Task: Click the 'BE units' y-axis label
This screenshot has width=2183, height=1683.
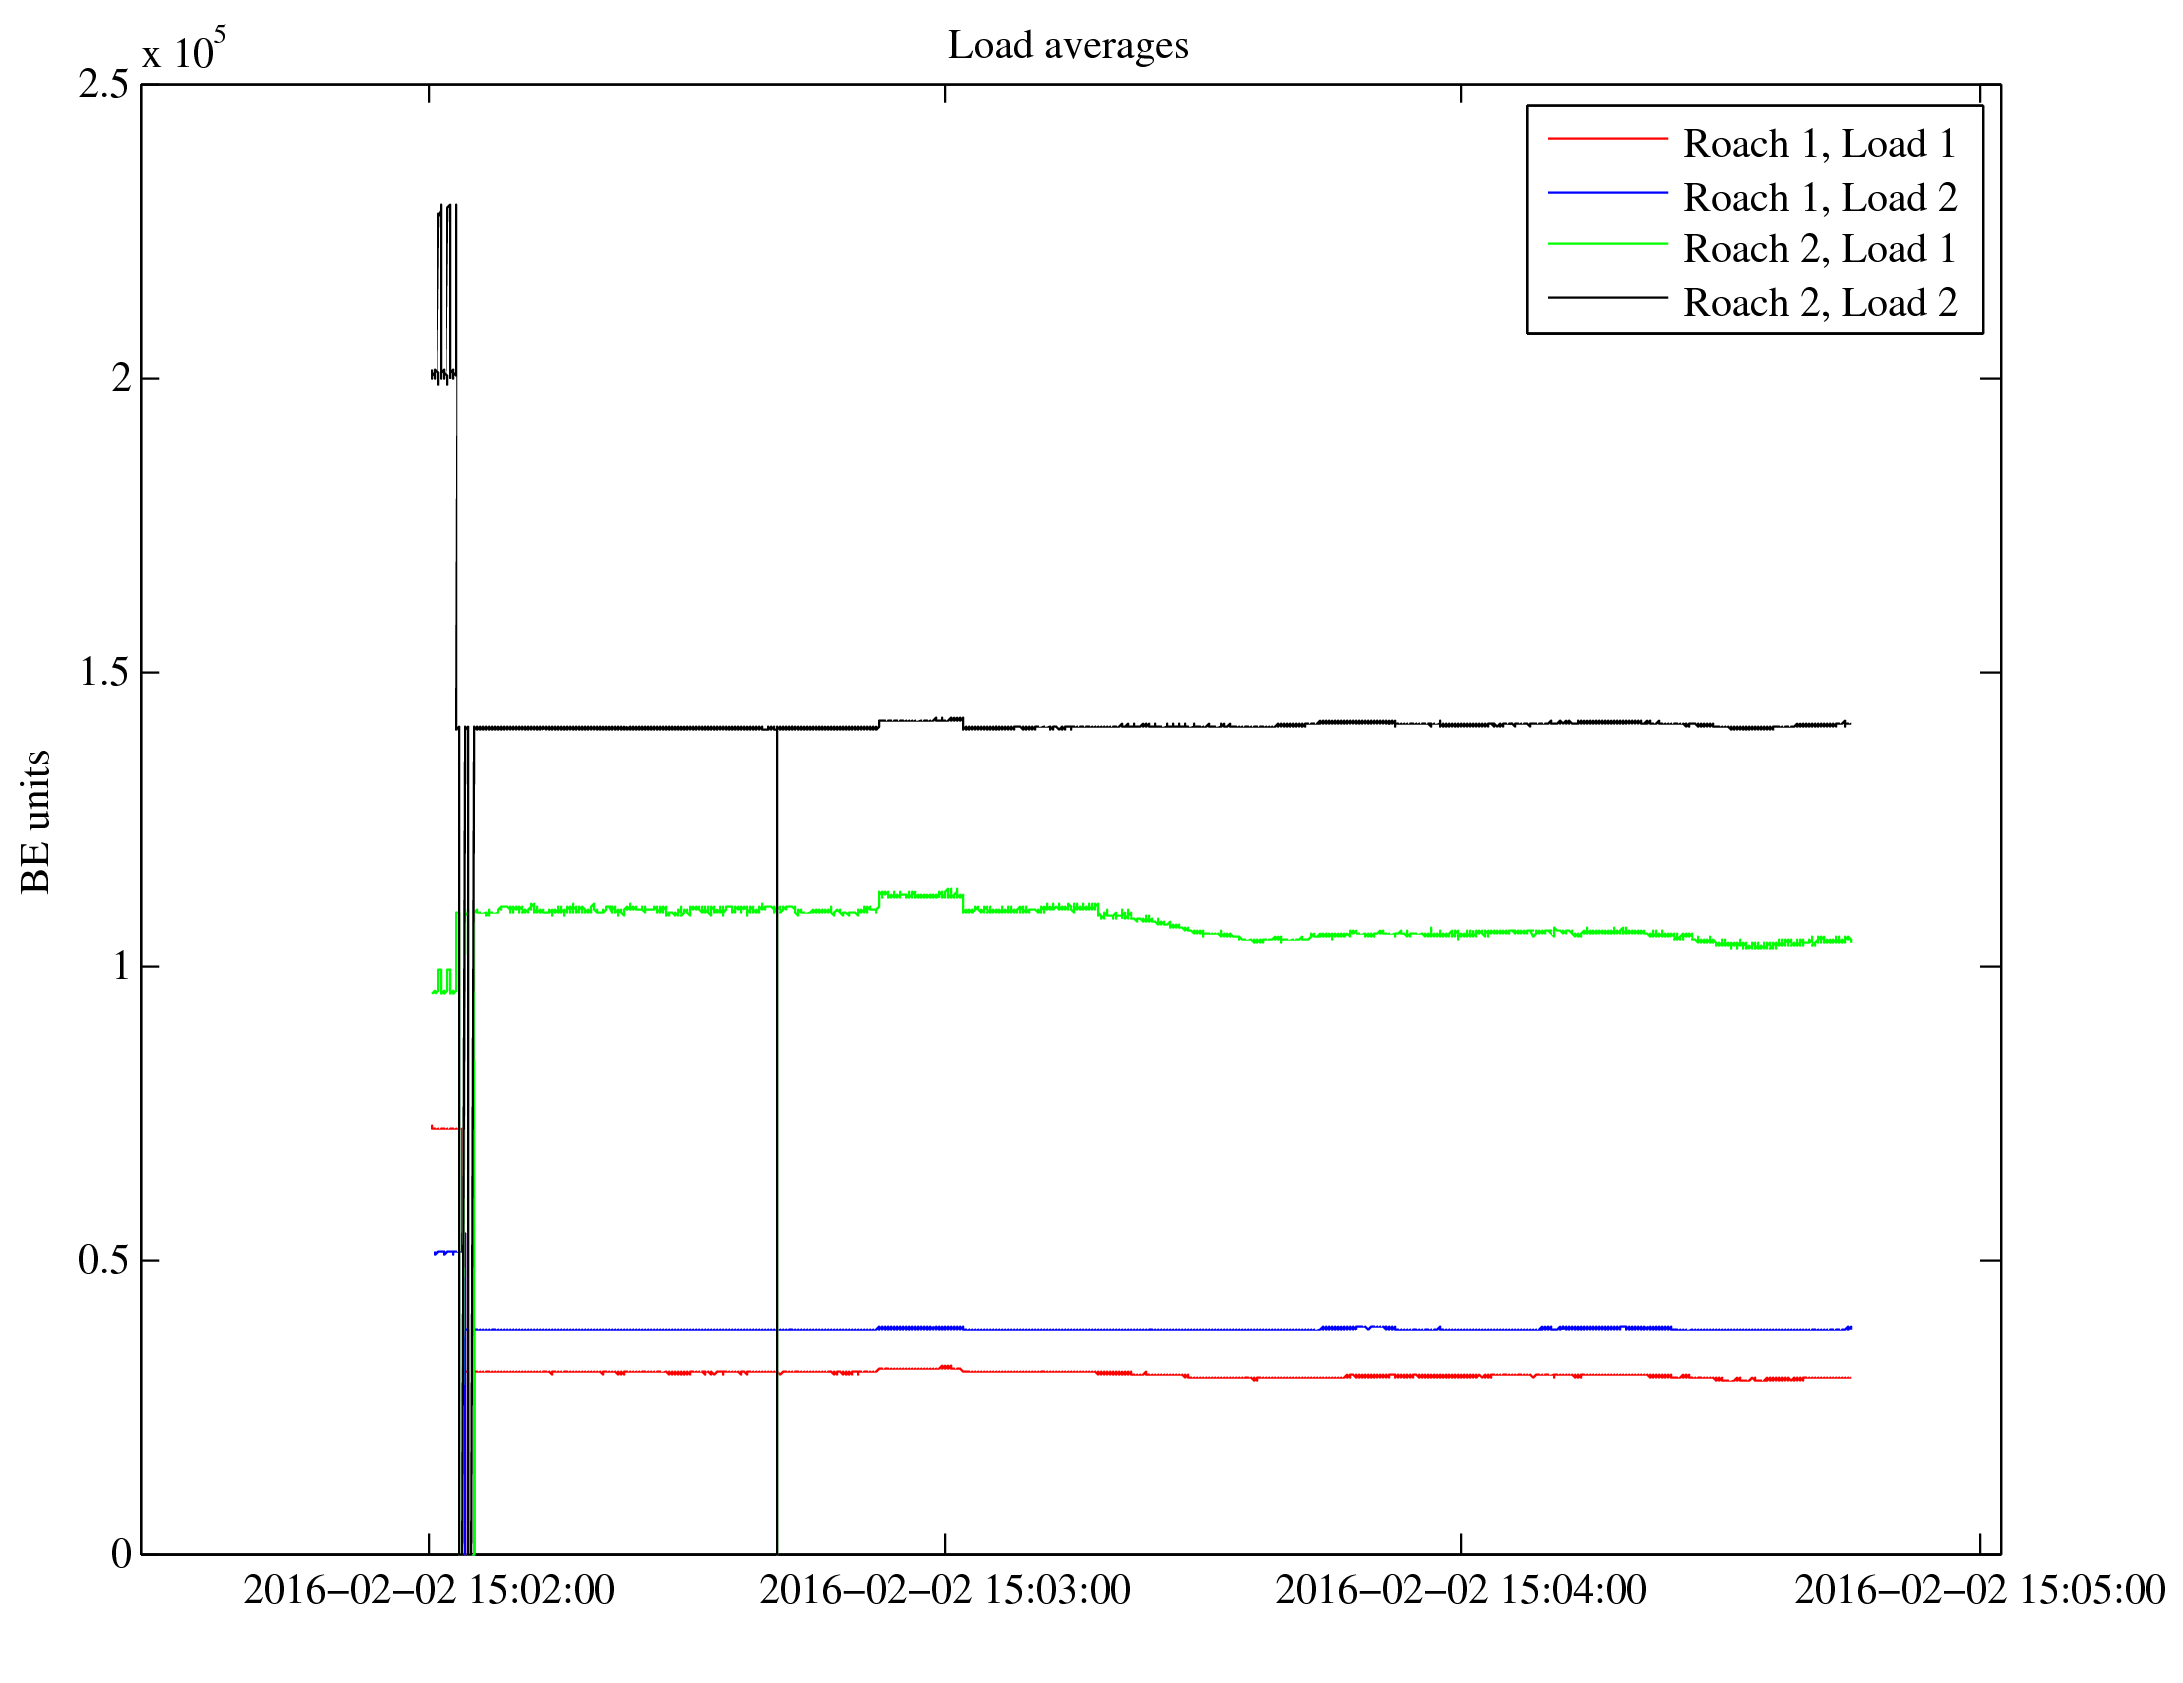Action: pos(36,821)
